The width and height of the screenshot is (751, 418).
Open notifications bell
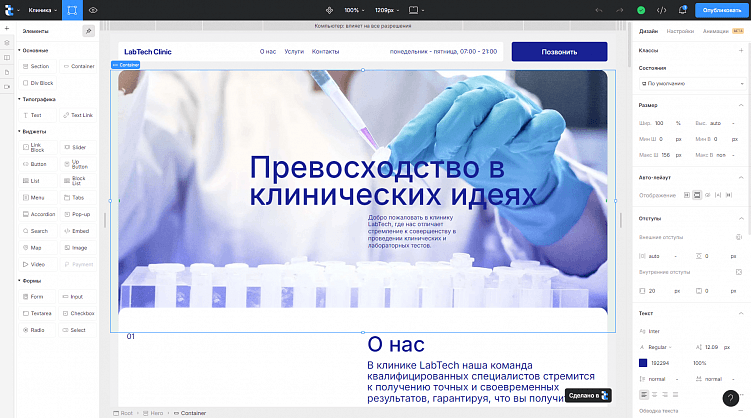pos(683,10)
